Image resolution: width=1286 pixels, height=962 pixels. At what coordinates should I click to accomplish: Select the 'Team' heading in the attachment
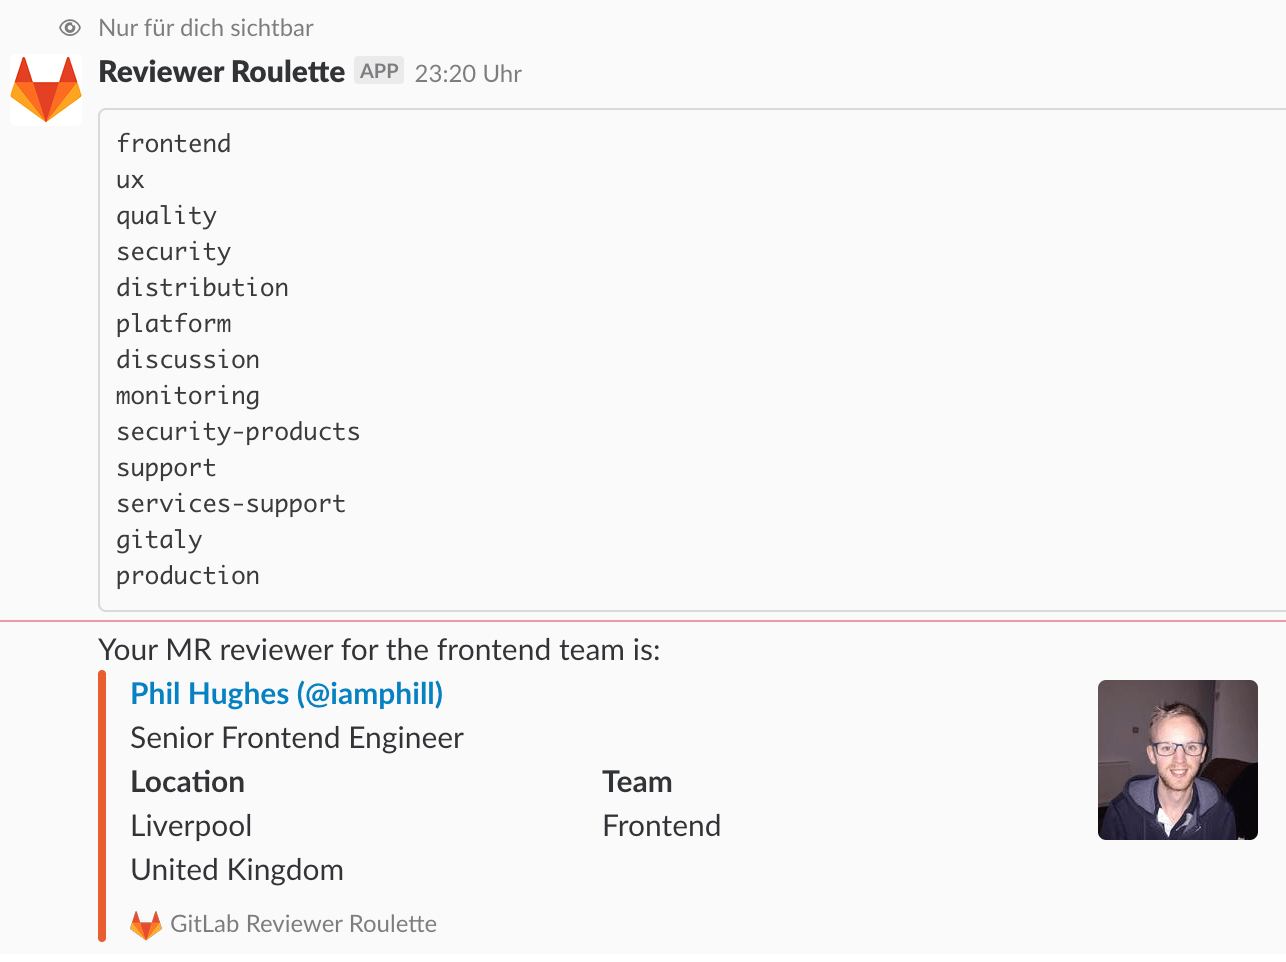pyautogui.click(x=636, y=781)
